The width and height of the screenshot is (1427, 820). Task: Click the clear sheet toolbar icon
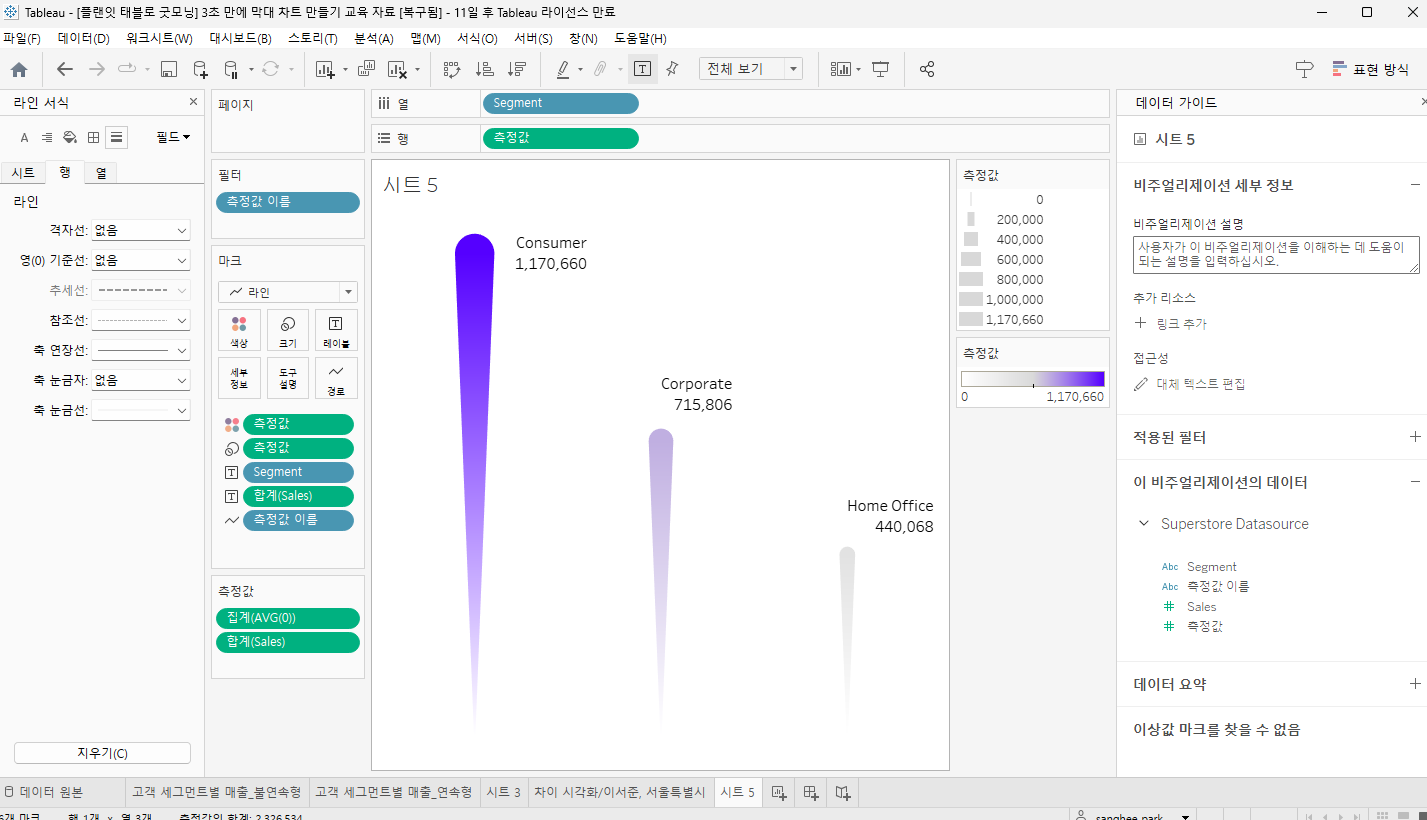397,69
